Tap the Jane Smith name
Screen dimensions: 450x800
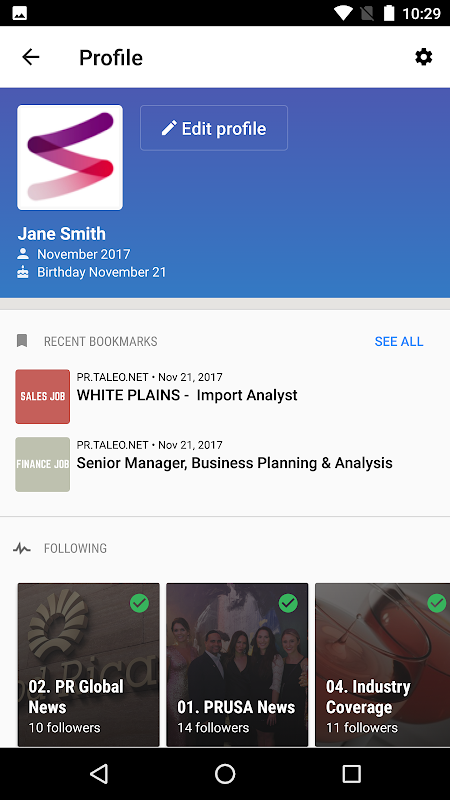tap(62, 234)
